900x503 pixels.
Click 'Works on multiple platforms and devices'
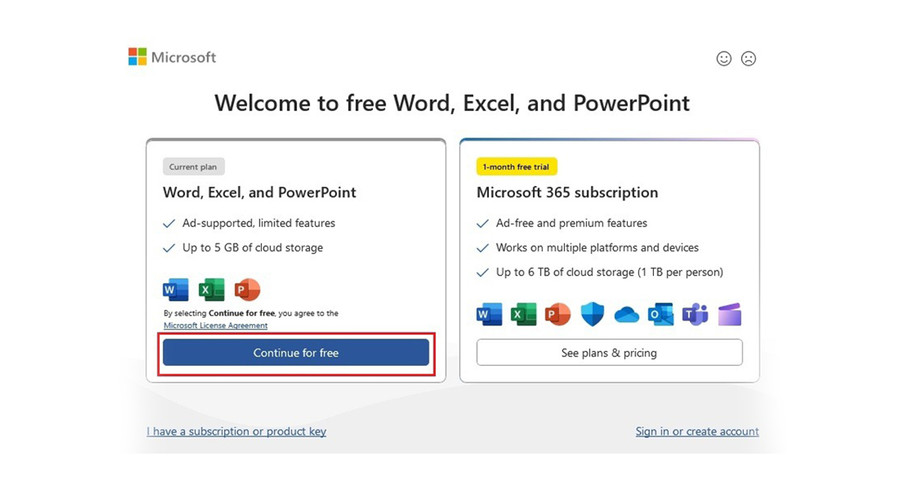(x=598, y=247)
